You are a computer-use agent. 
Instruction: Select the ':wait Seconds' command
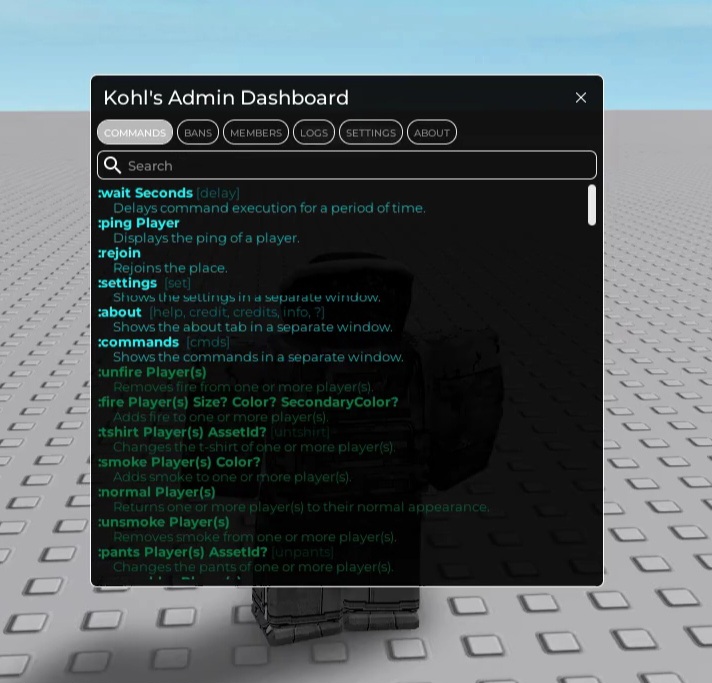coord(145,193)
